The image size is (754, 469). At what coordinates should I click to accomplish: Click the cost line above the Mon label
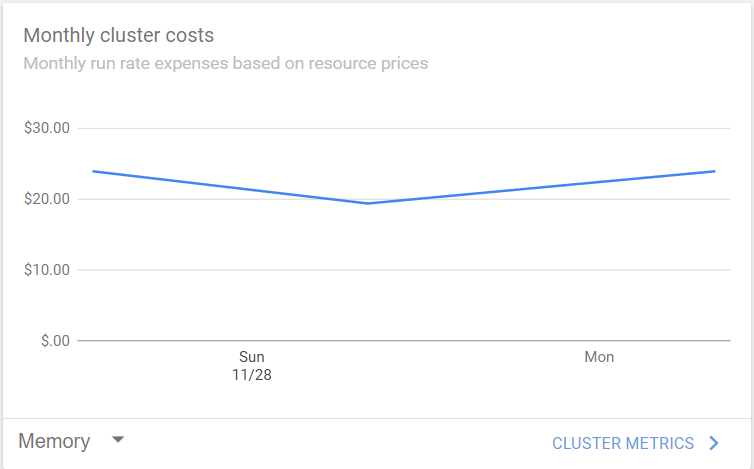[x=599, y=181]
